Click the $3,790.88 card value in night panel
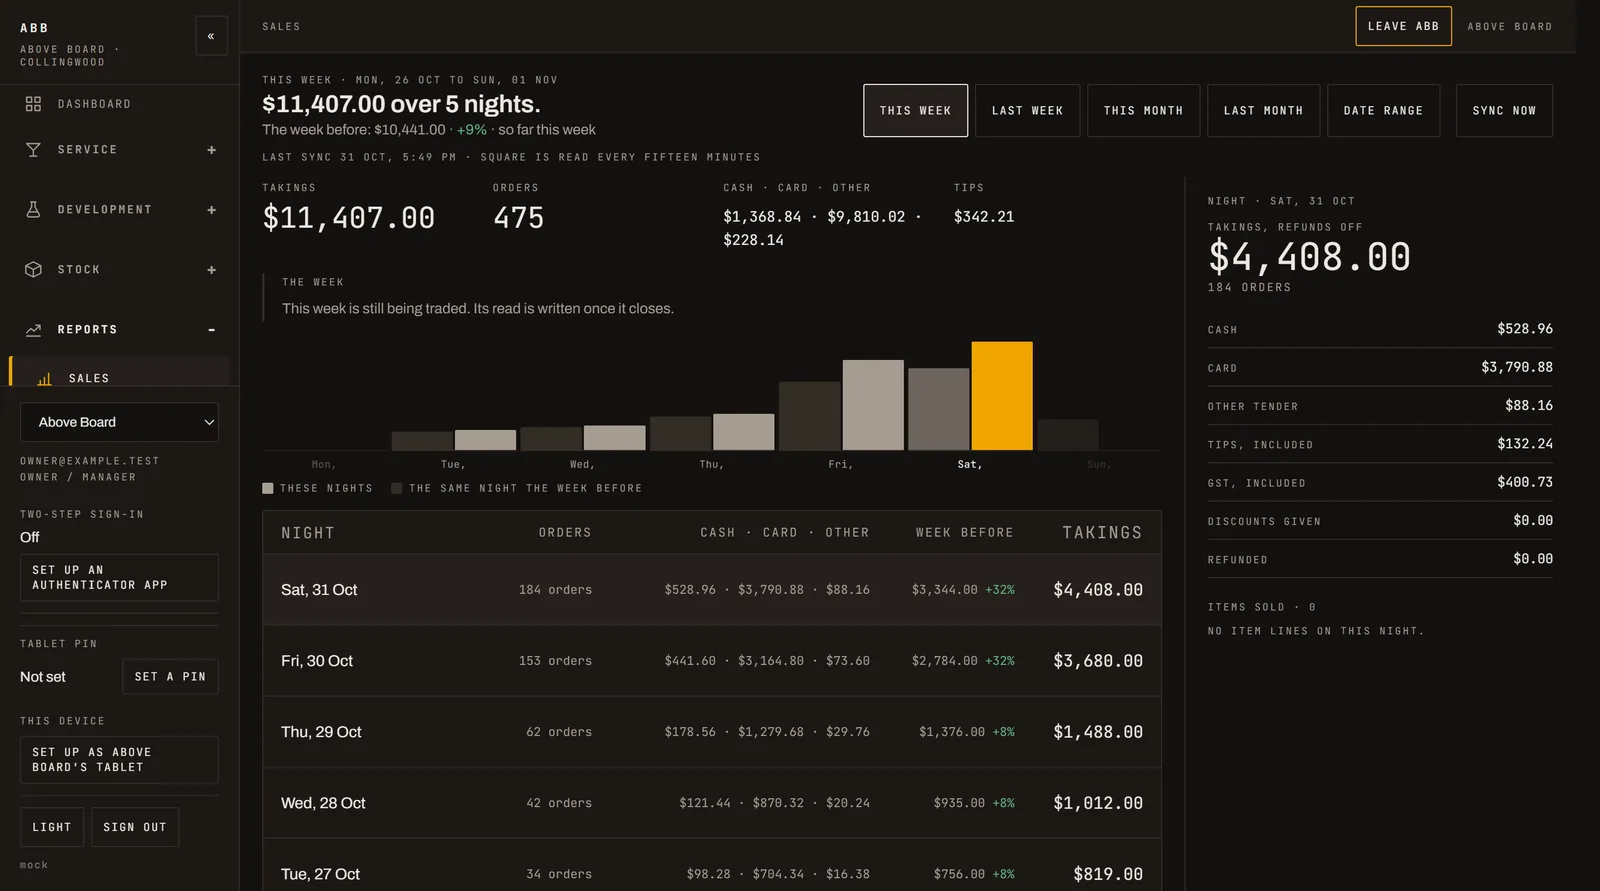 pos(1517,367)
